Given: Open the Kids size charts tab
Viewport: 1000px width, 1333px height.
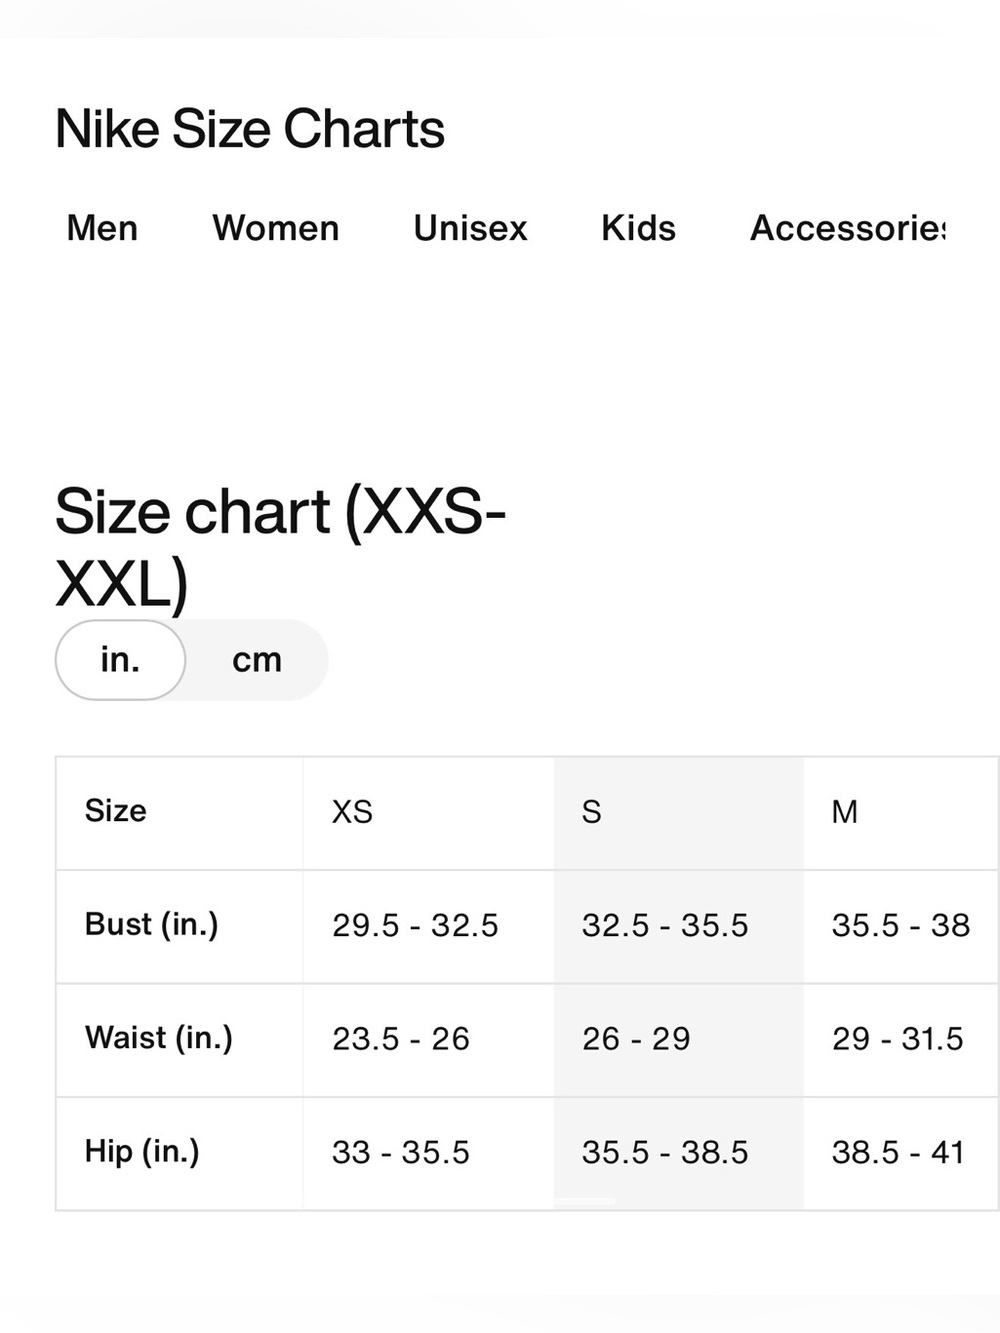Looking at the screenshot, I should click(638, 228).
